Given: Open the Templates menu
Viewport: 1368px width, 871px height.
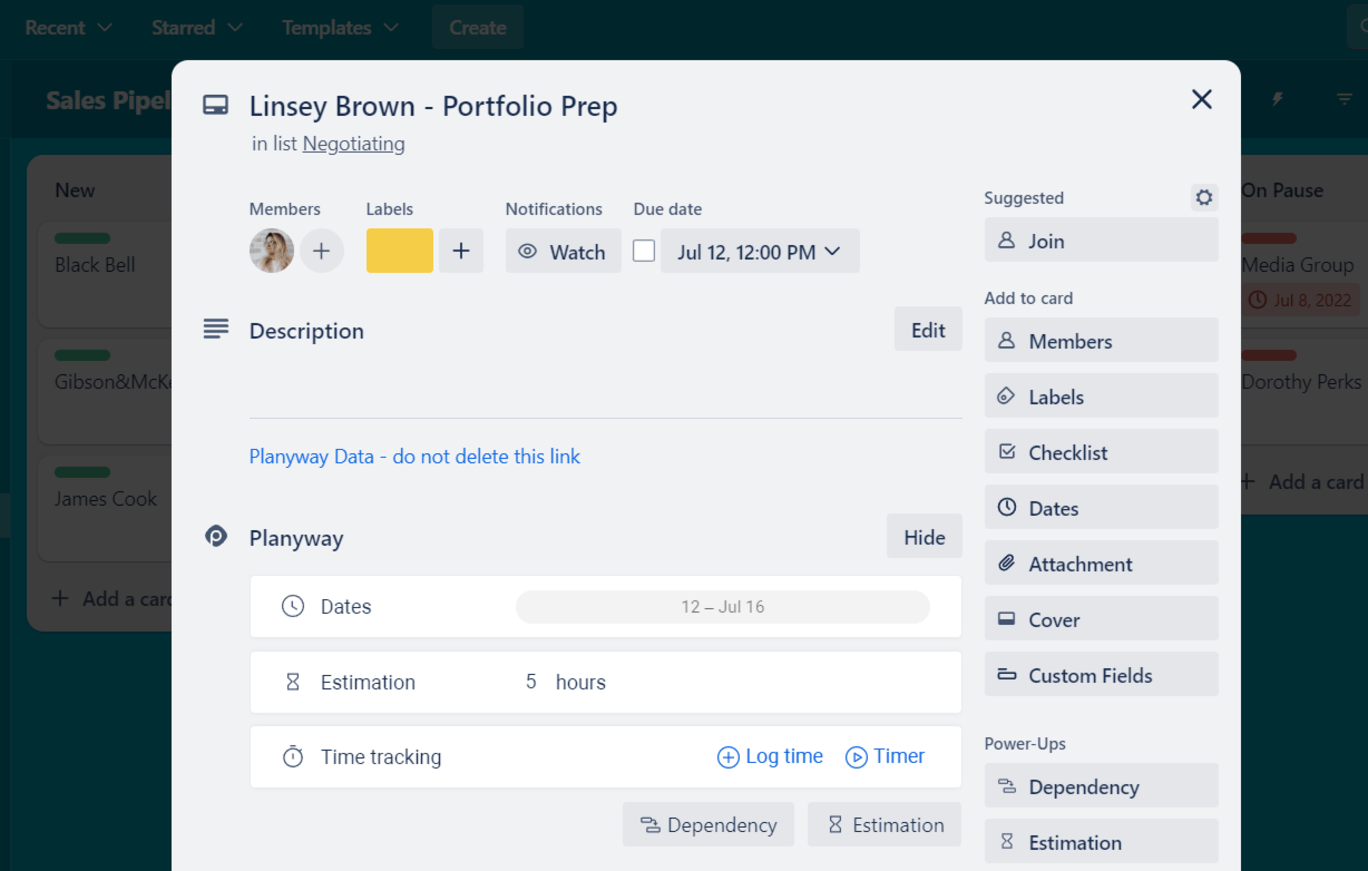Looking at the screenshot, I should [x=340, y=28].
